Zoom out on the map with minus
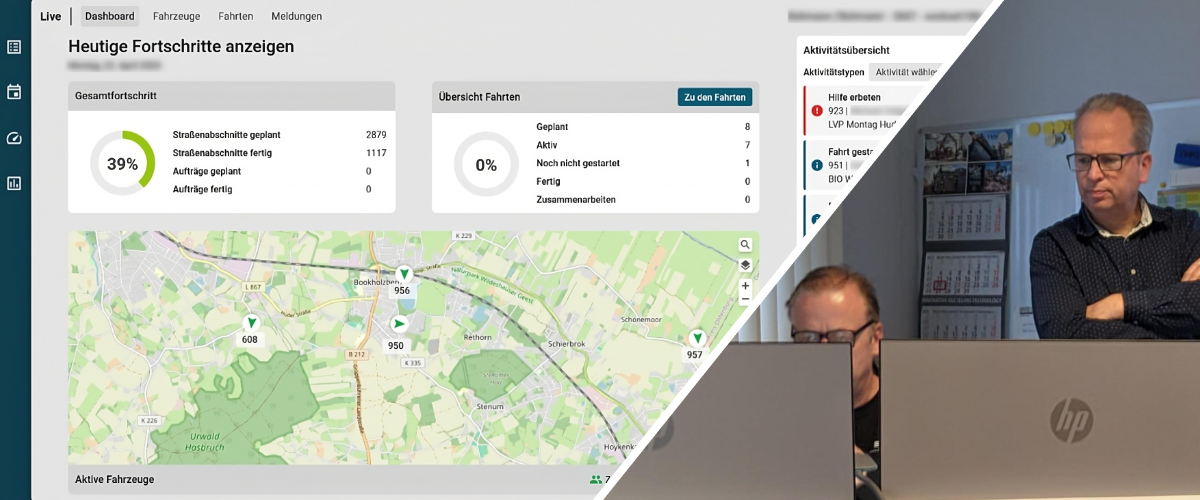This screenshot has height=500, width=1200. pyautogui.click(x=745, y=299)
